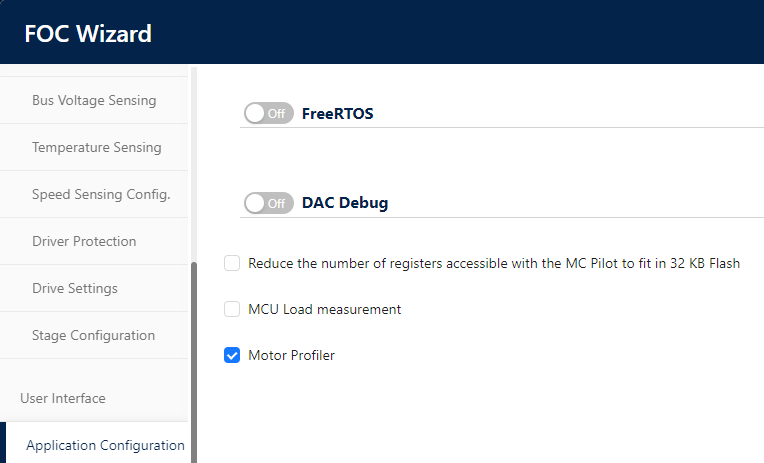
Task: Open Bus Voltage Sensing in the sidebar
Action: point(94,100)
